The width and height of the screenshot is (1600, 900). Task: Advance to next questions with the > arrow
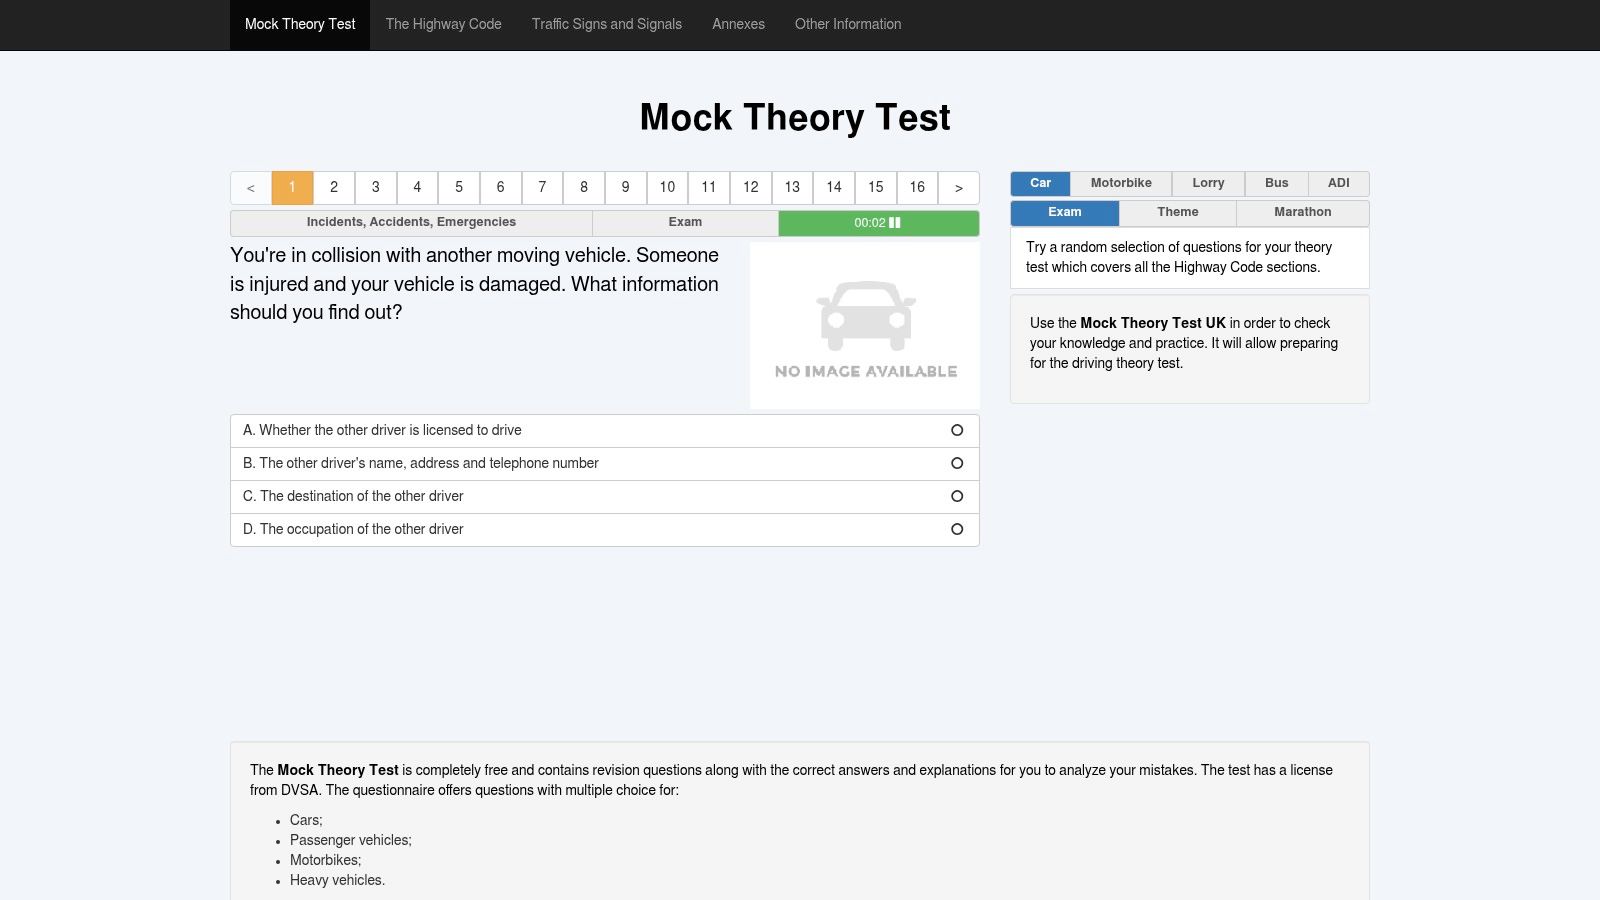959,188
